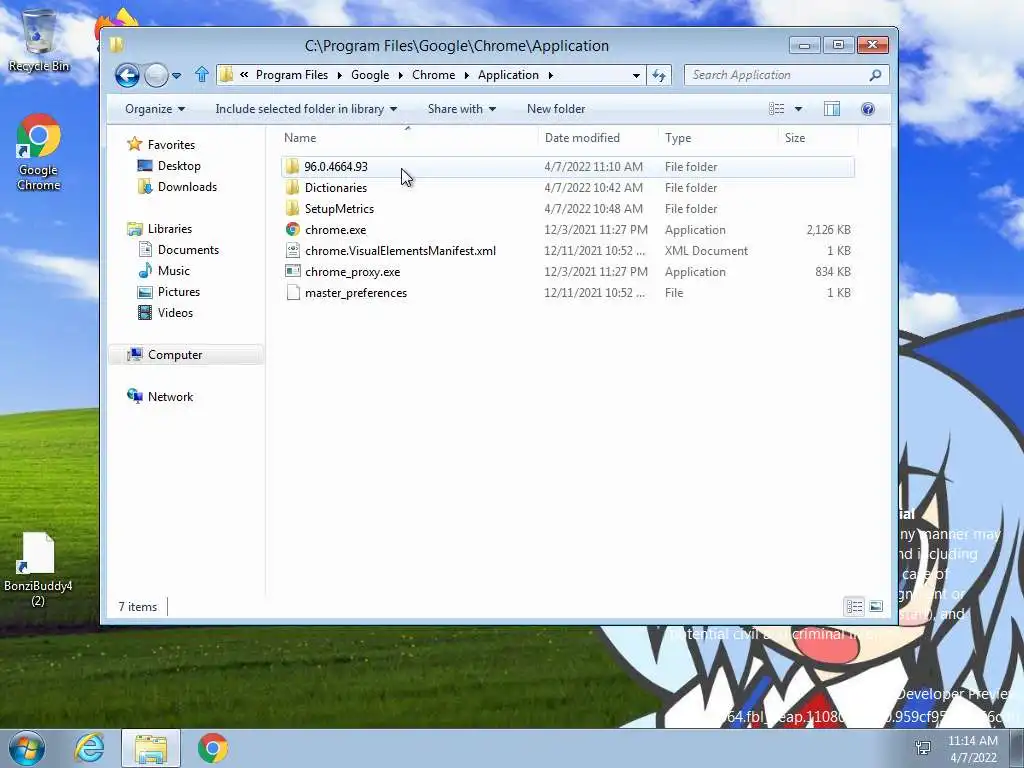Open the Windows Start button

pos(27,748)
